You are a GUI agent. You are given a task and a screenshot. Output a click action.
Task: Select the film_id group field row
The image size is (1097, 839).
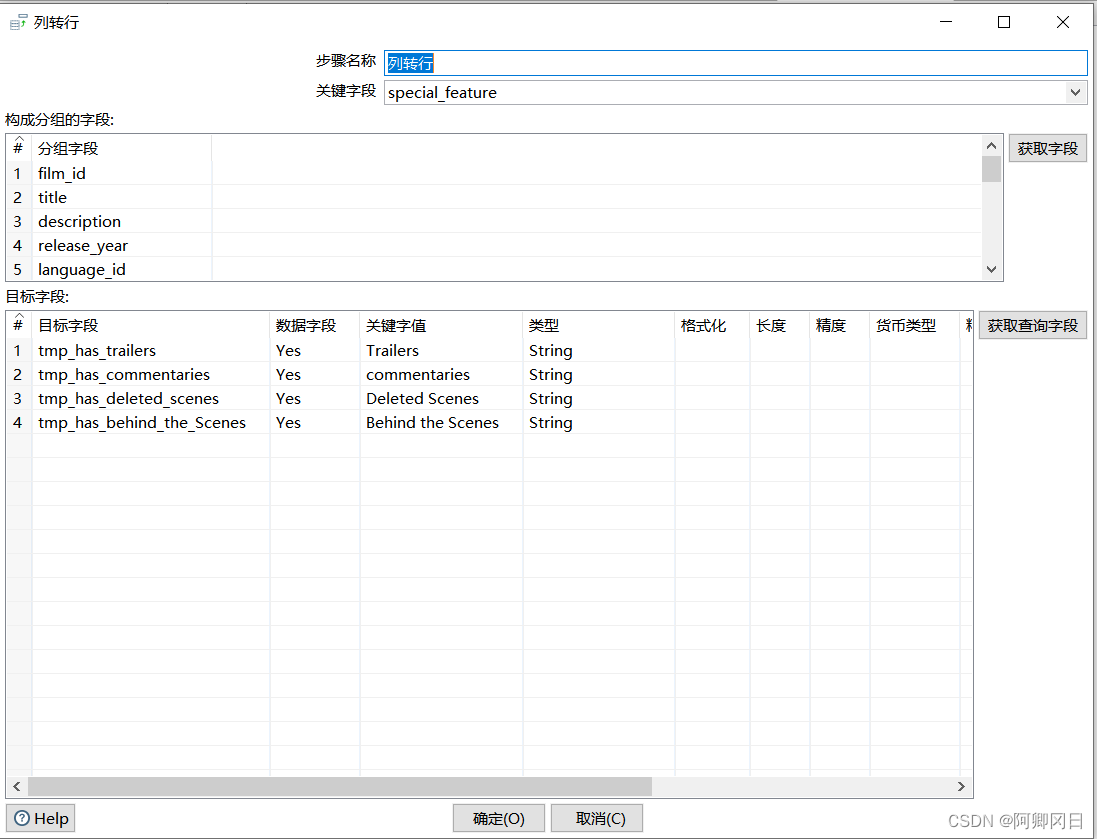[x=62, y=173]
